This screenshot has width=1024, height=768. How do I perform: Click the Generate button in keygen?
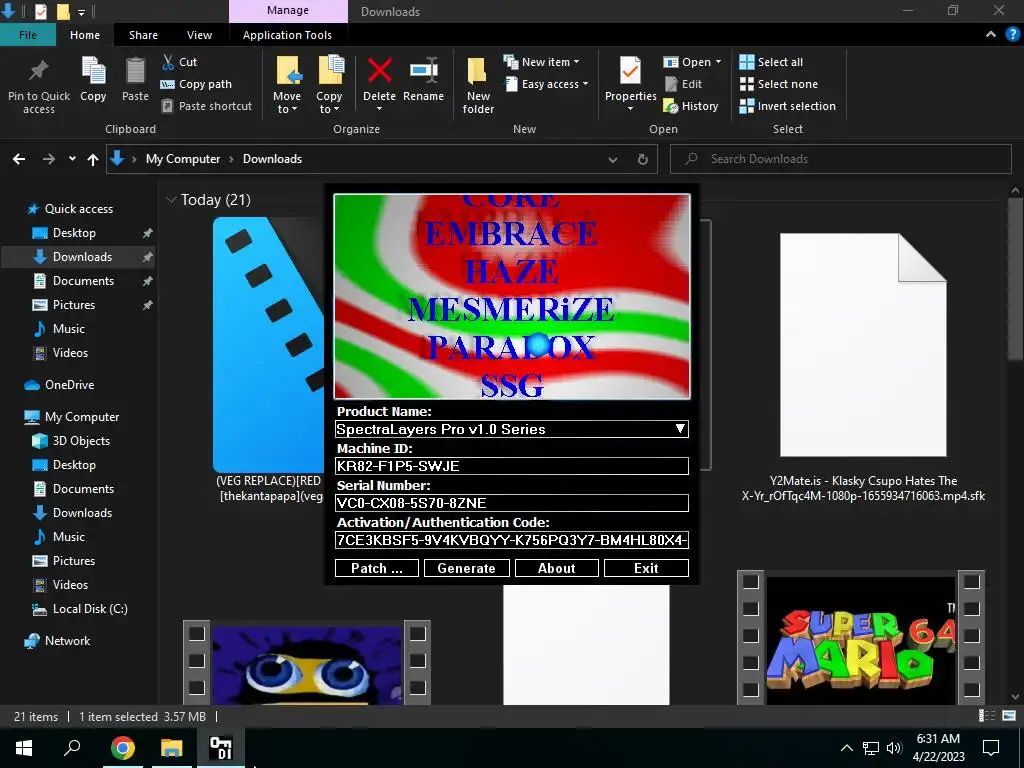[466, 568]
